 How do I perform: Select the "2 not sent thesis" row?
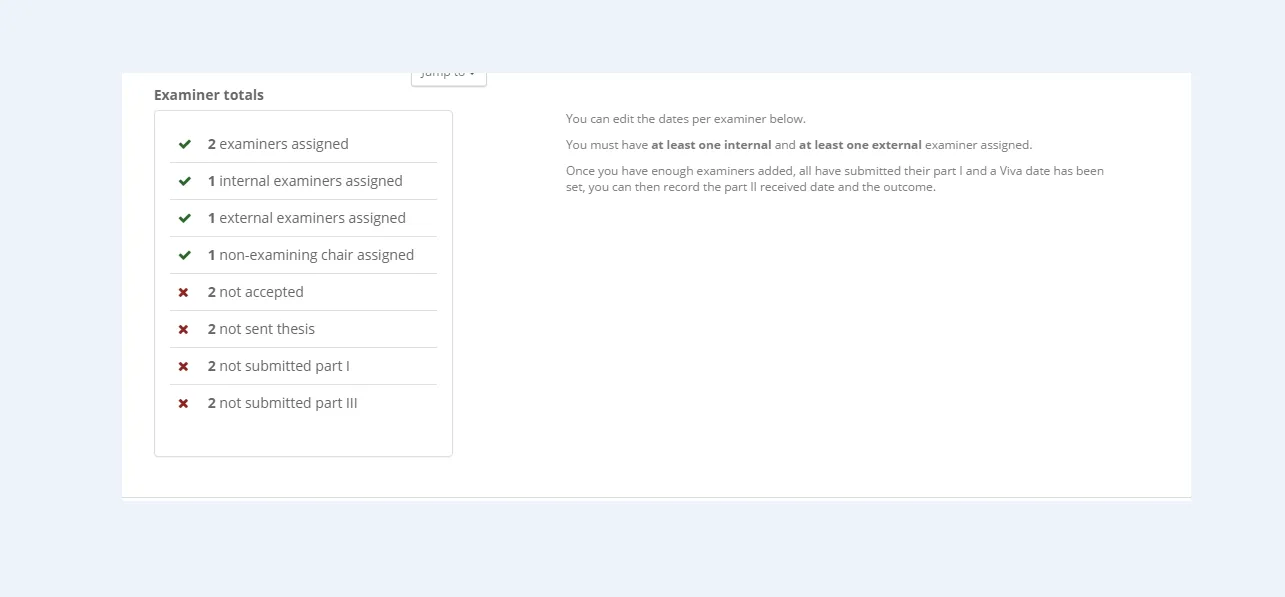pyautogui.click(x=261, y=329)
